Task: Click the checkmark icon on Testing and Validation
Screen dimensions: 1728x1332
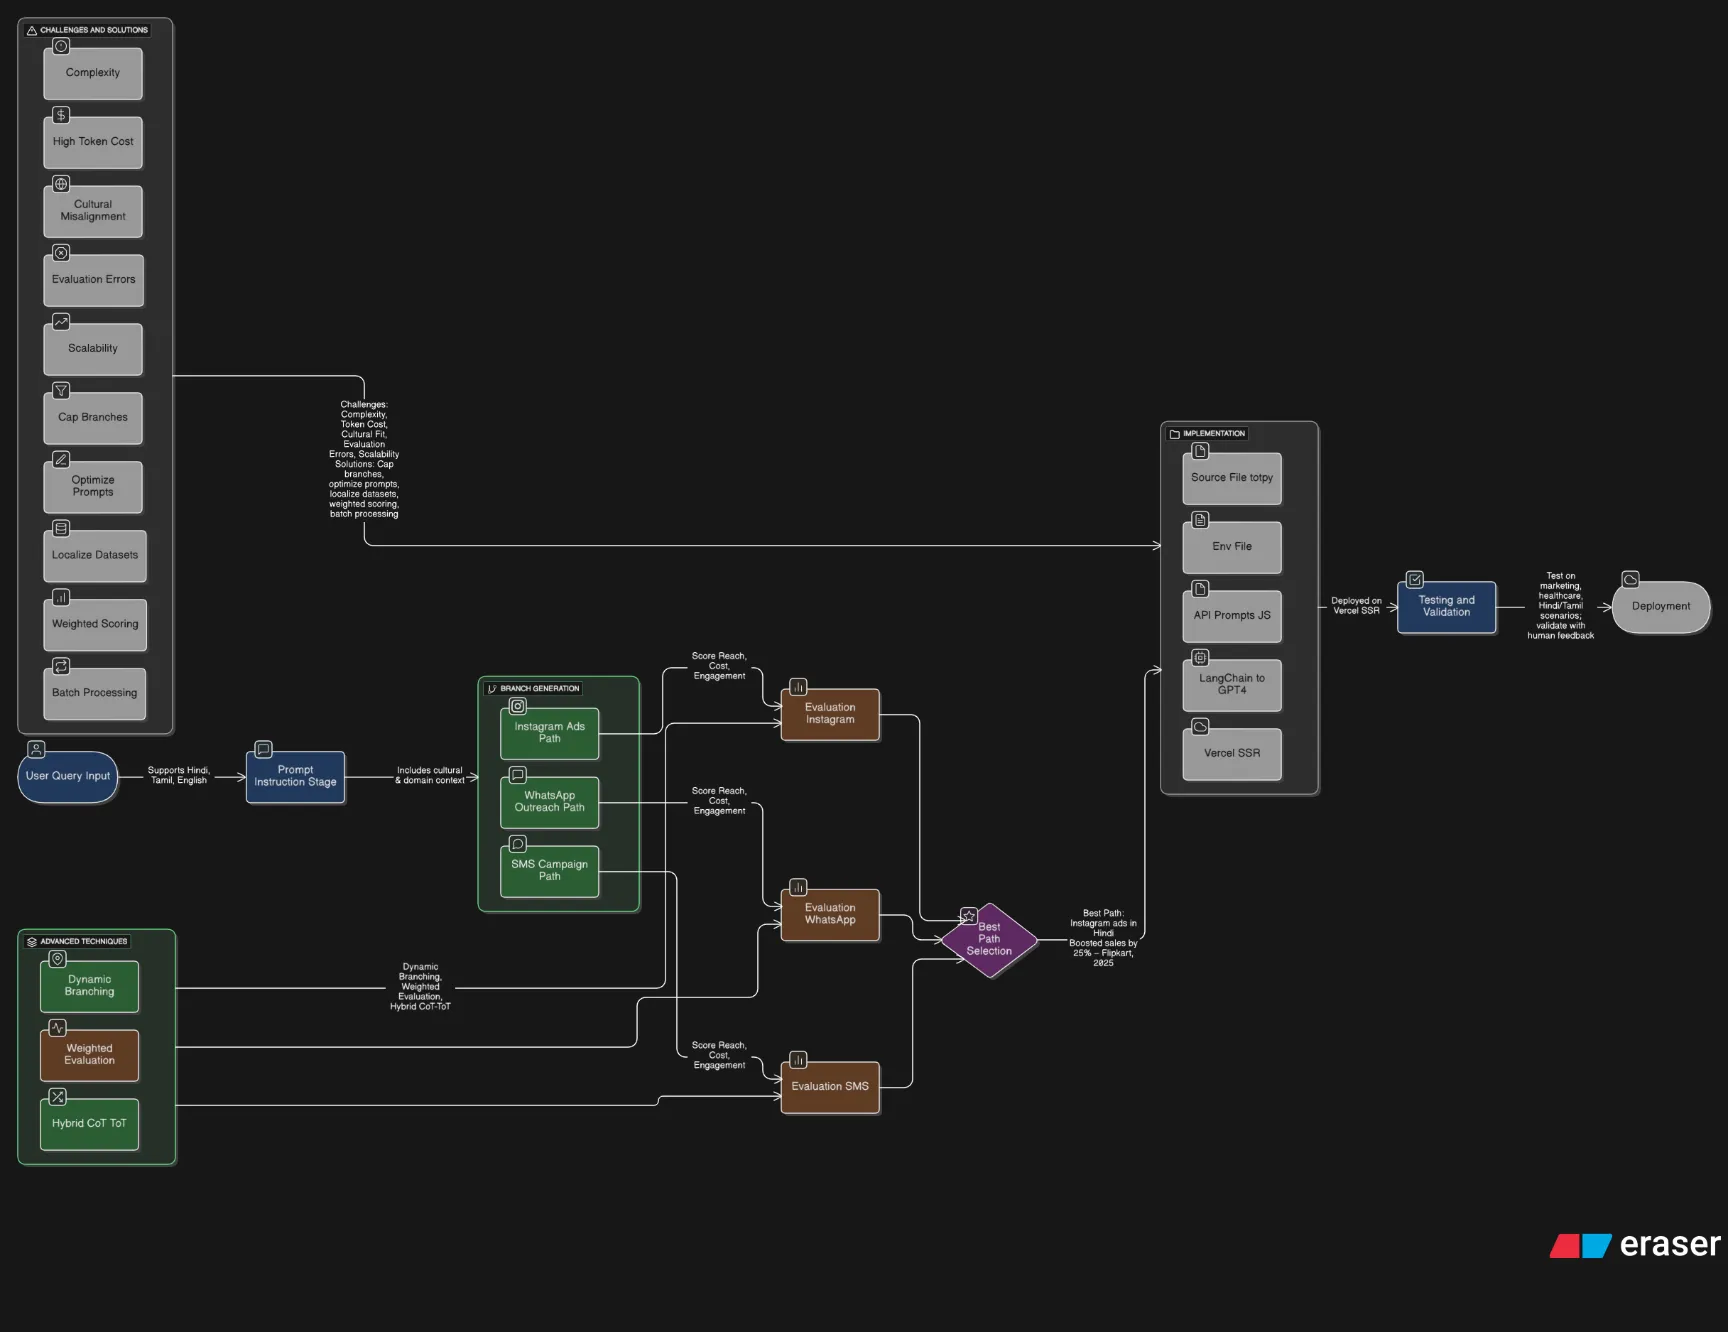Action: tap(1415, 580)
